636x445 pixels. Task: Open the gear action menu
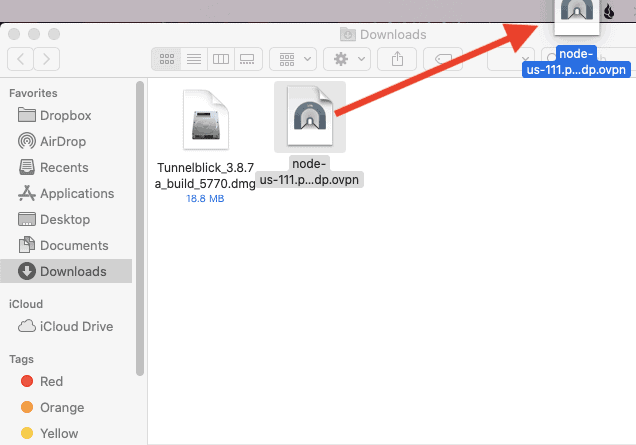347,59
